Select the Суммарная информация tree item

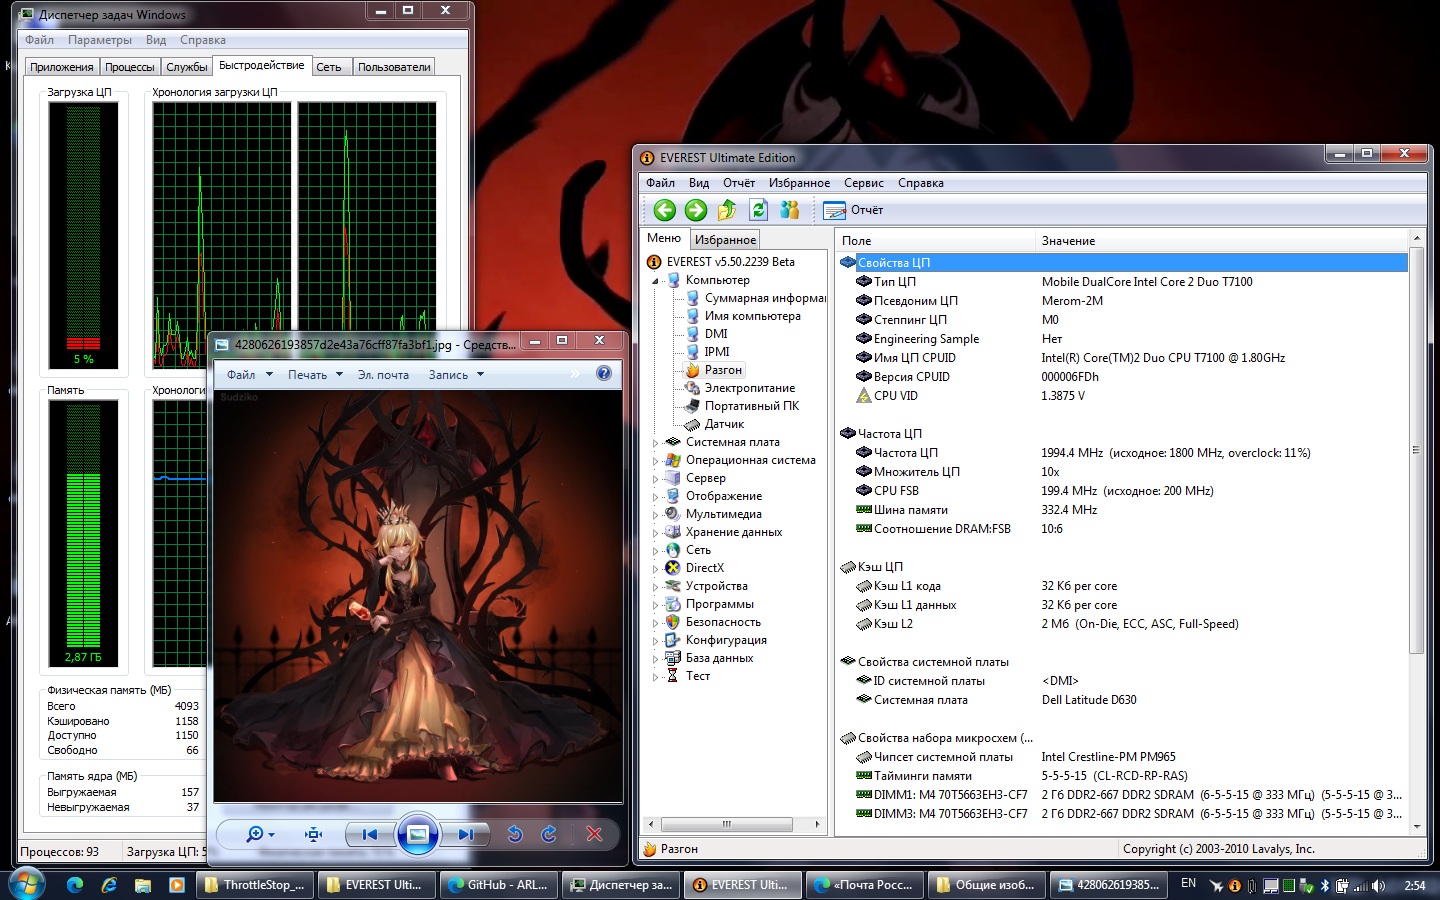click(766, 298)
